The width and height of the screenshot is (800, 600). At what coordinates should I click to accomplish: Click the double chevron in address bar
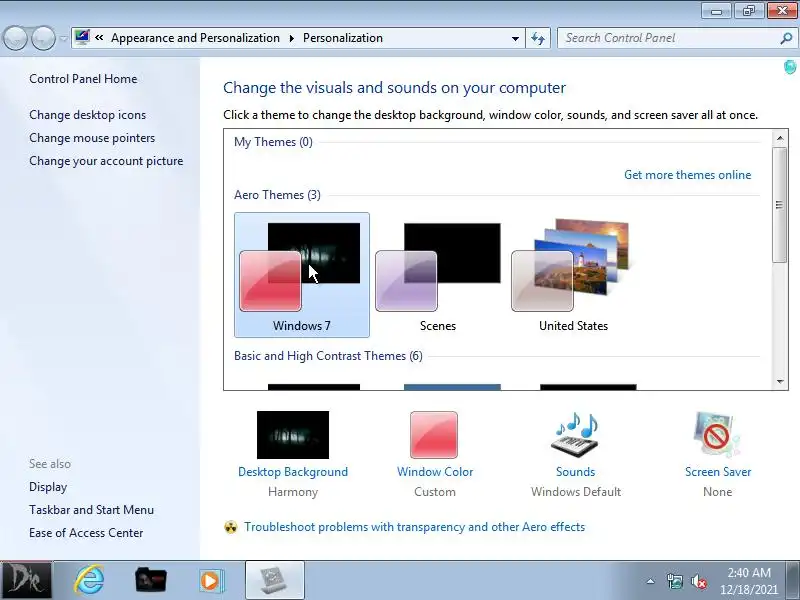pyautogui.click(x=99, y=38)
